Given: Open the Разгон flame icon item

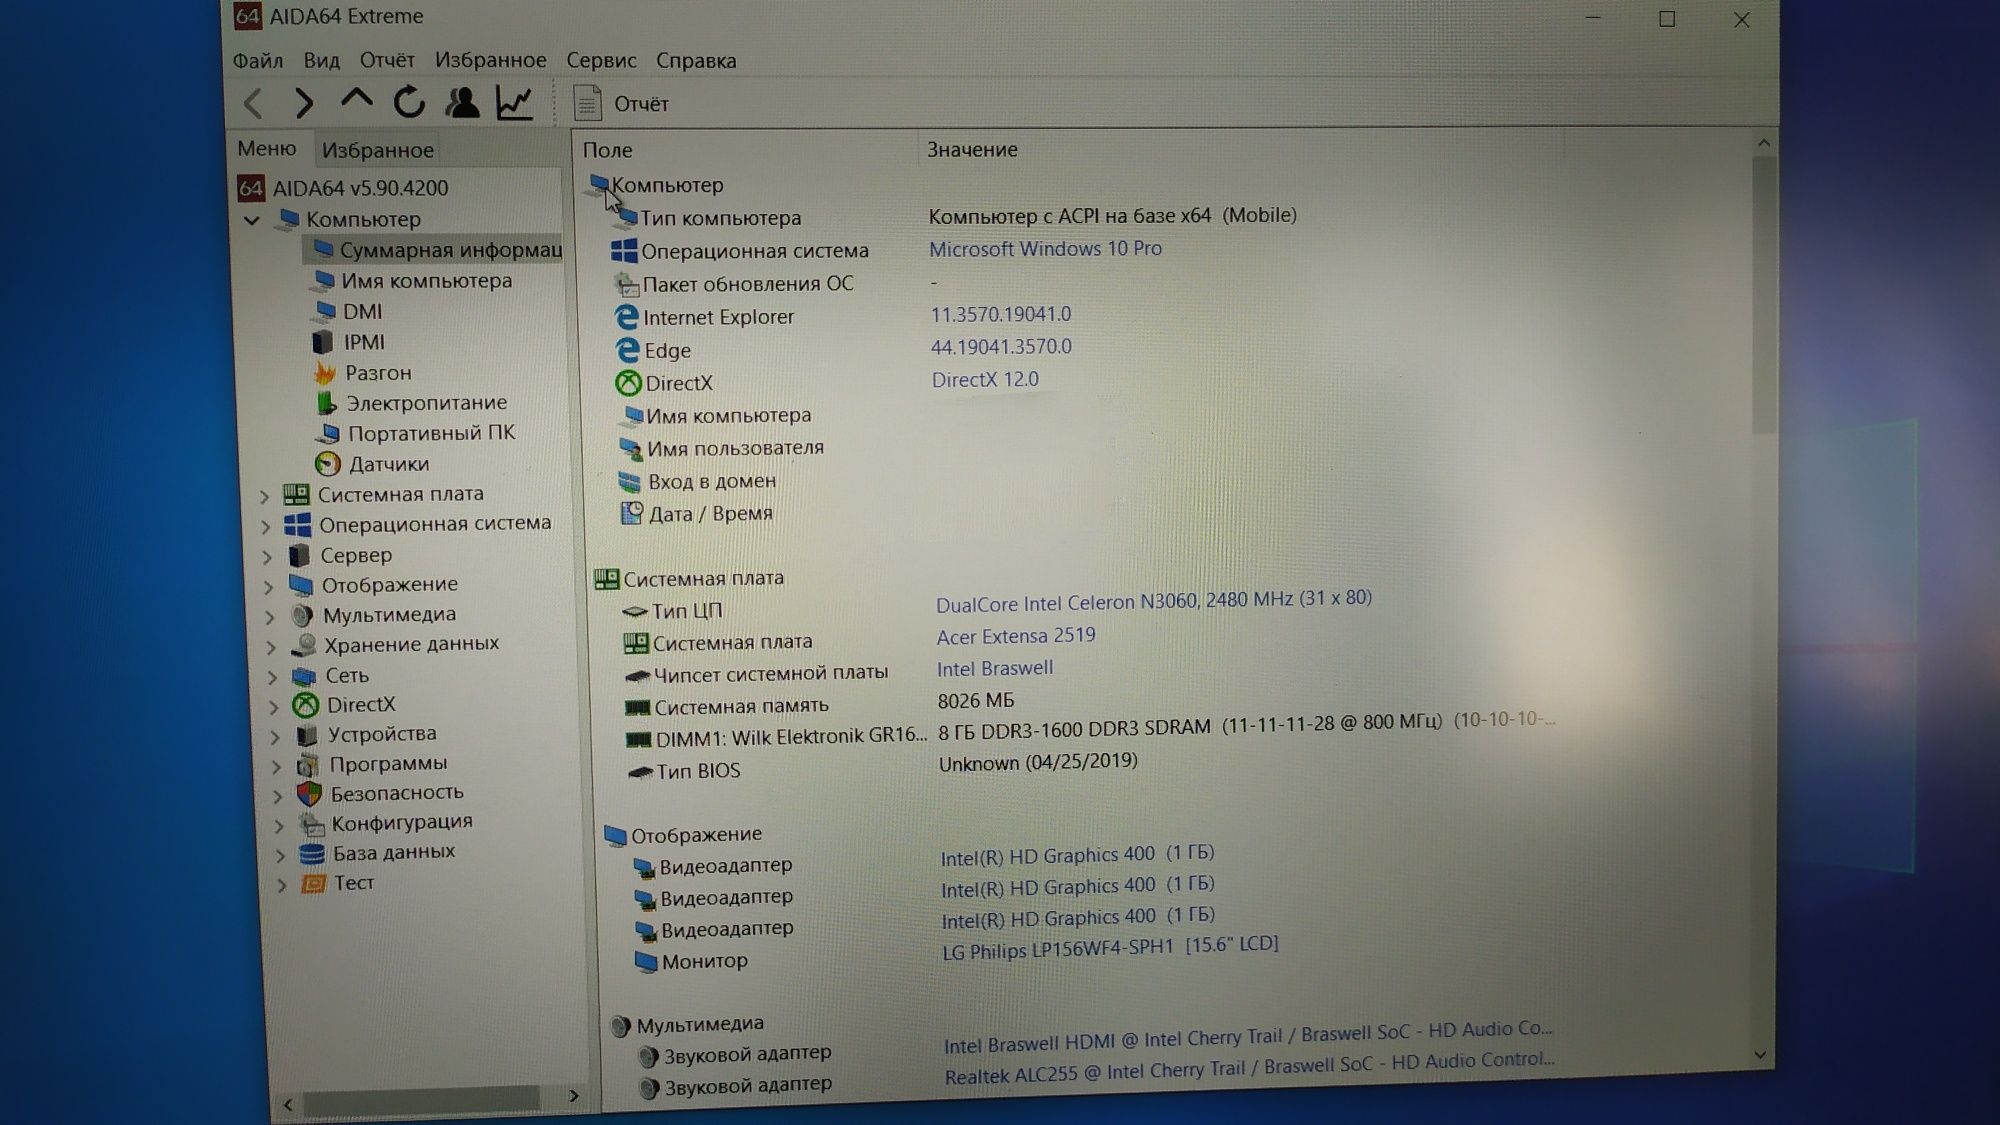Looking at the screenshot, I should pyautogui.click(x=325, y=373).
